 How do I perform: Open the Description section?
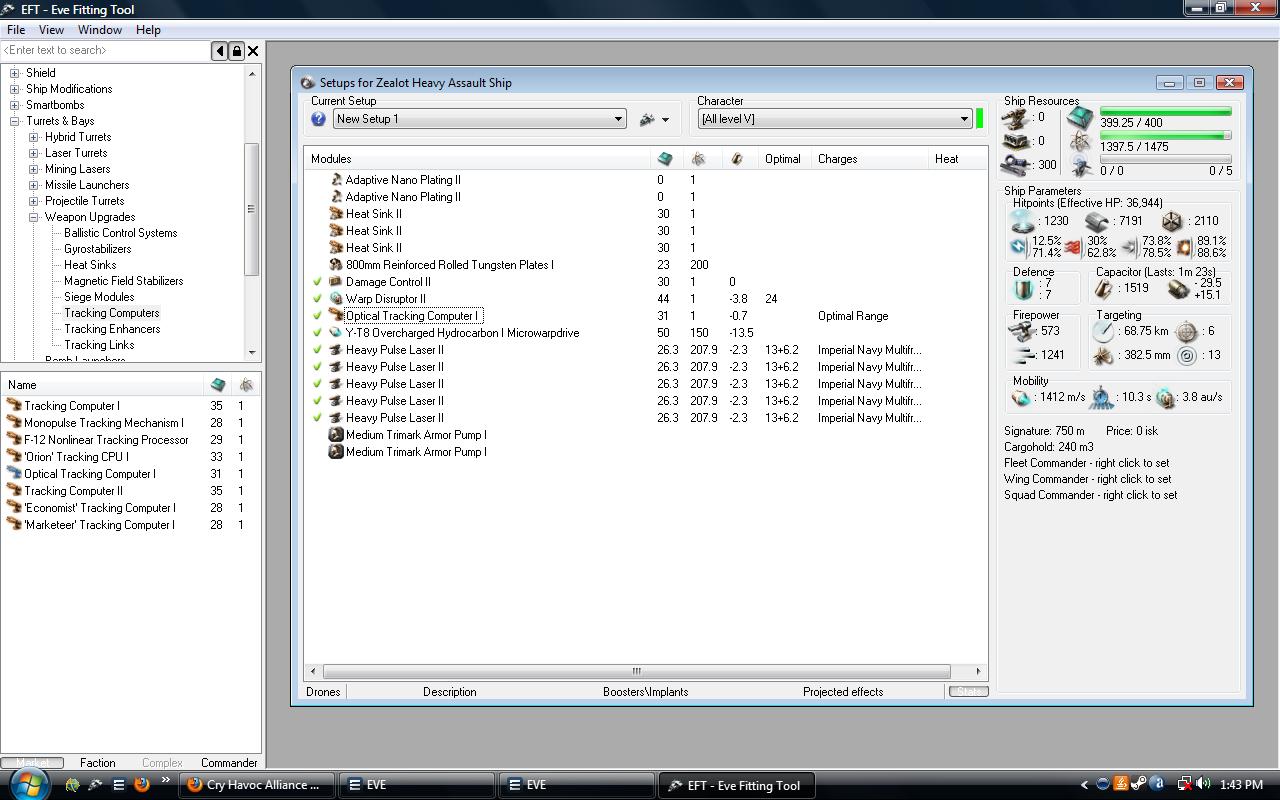pyautogui.click(x=449, y=692)
